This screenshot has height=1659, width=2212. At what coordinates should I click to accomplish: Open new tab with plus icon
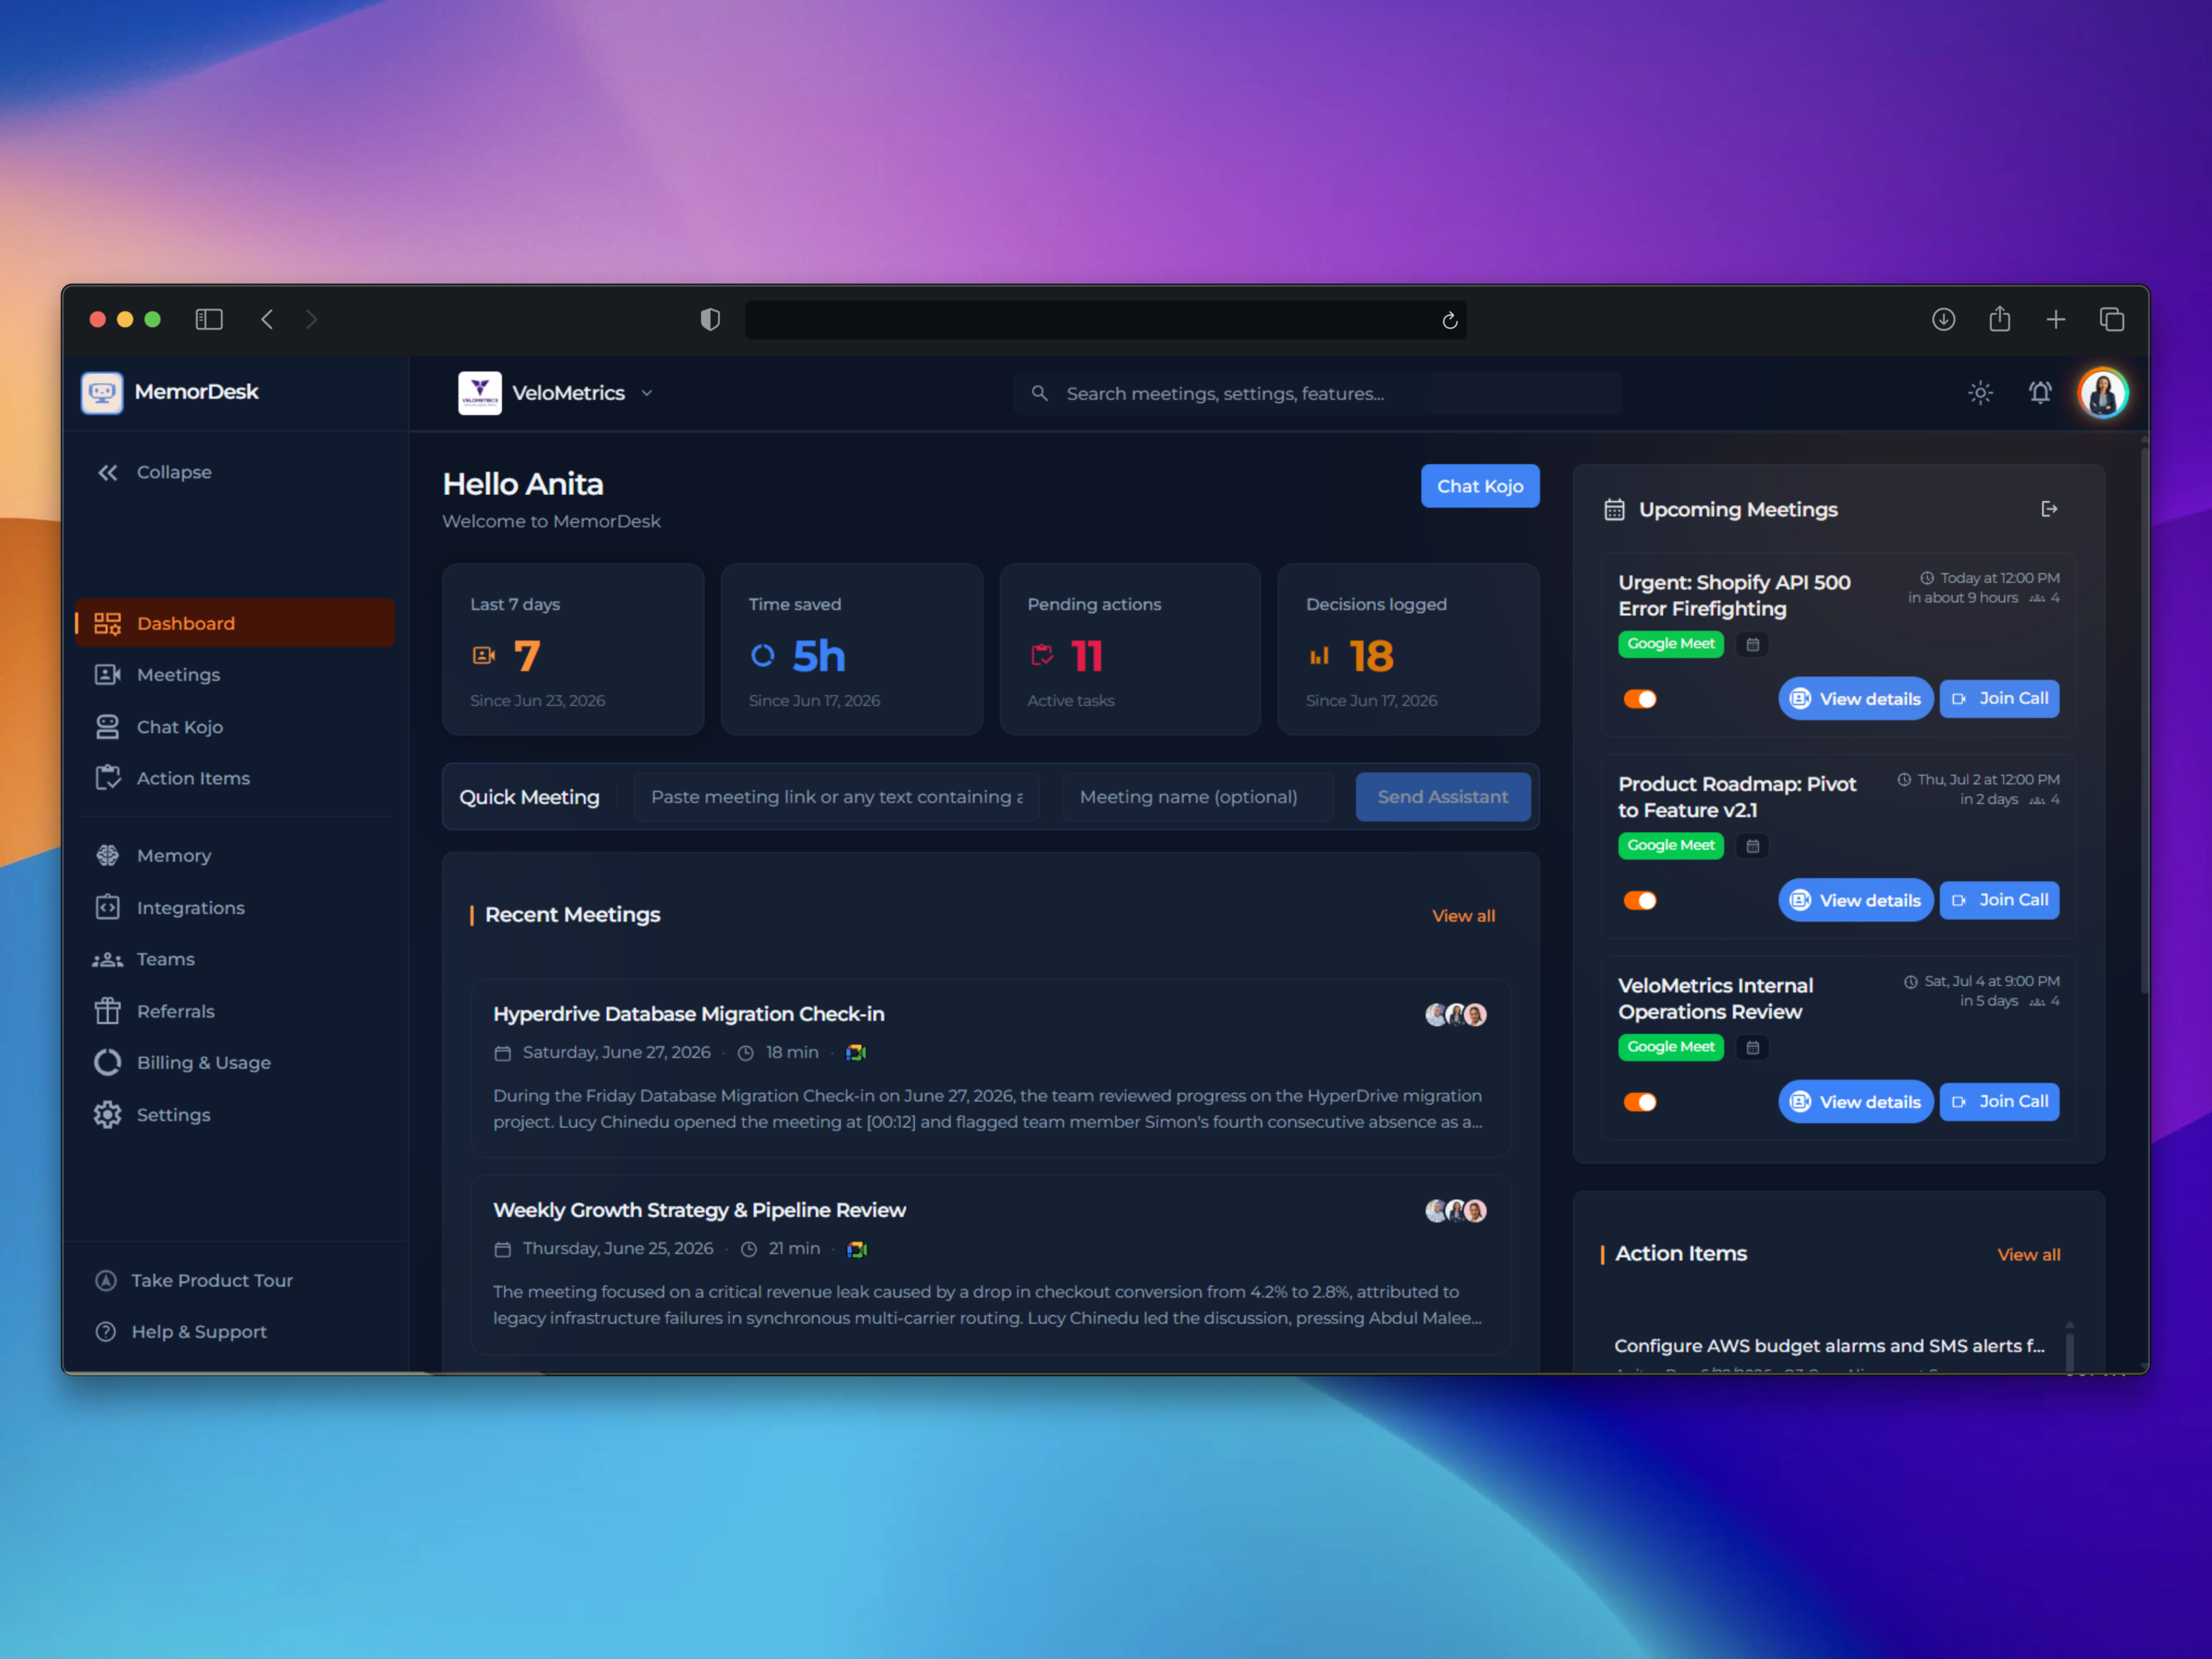coord(2055,320)
